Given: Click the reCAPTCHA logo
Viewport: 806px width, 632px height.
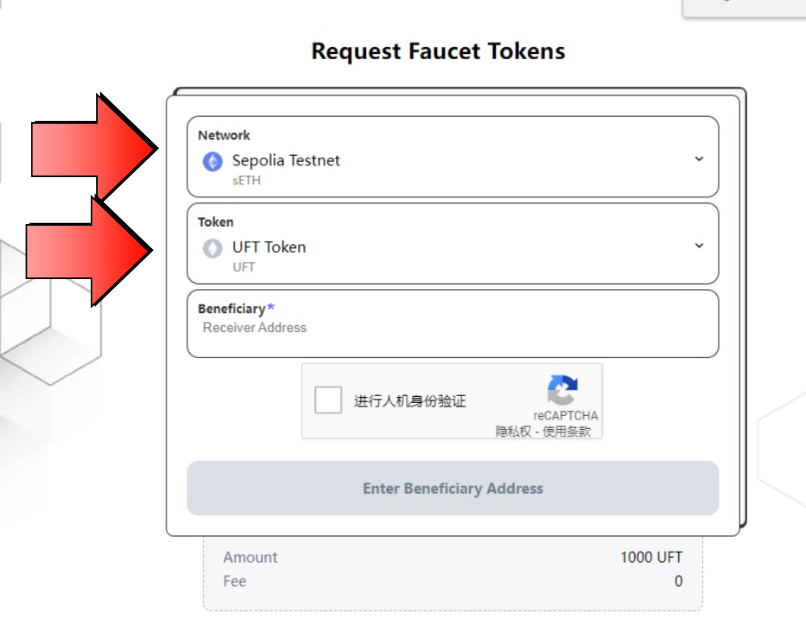Looking at the screenshot, I should pos(563,391).
